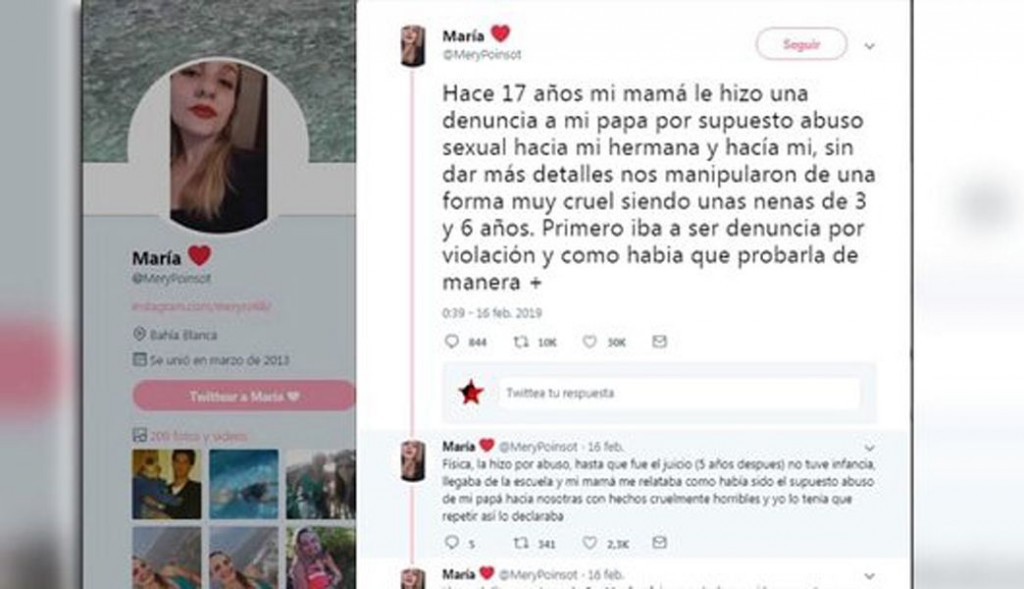Like the main tweet with 30K hearts
Viewport: 1024px width, 589px height.
click(x=589, y=341)
